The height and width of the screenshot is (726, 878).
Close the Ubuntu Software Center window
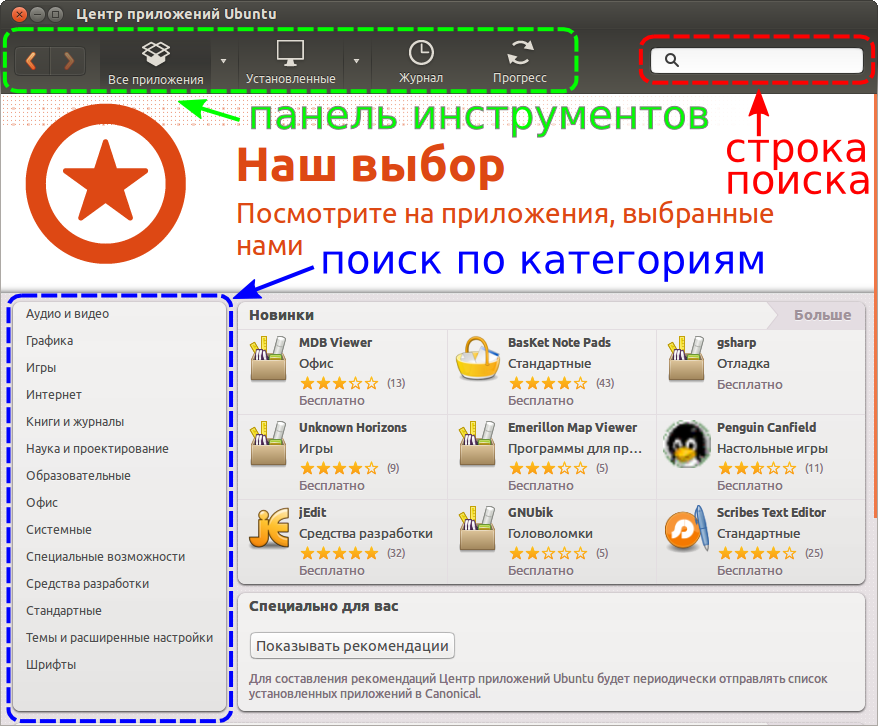coord(19,14)
